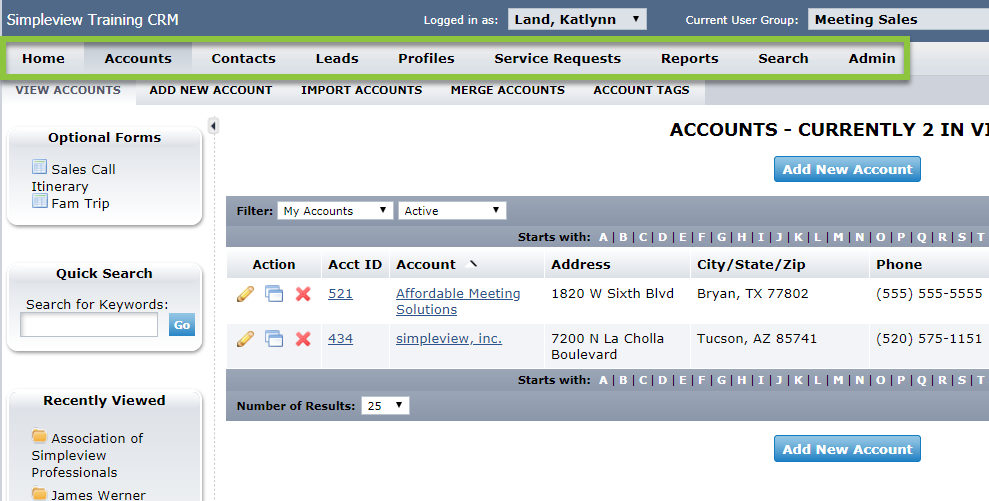Edit simpleview, inc. using pencil icon
Screen dimensions: 989x501
245,339
